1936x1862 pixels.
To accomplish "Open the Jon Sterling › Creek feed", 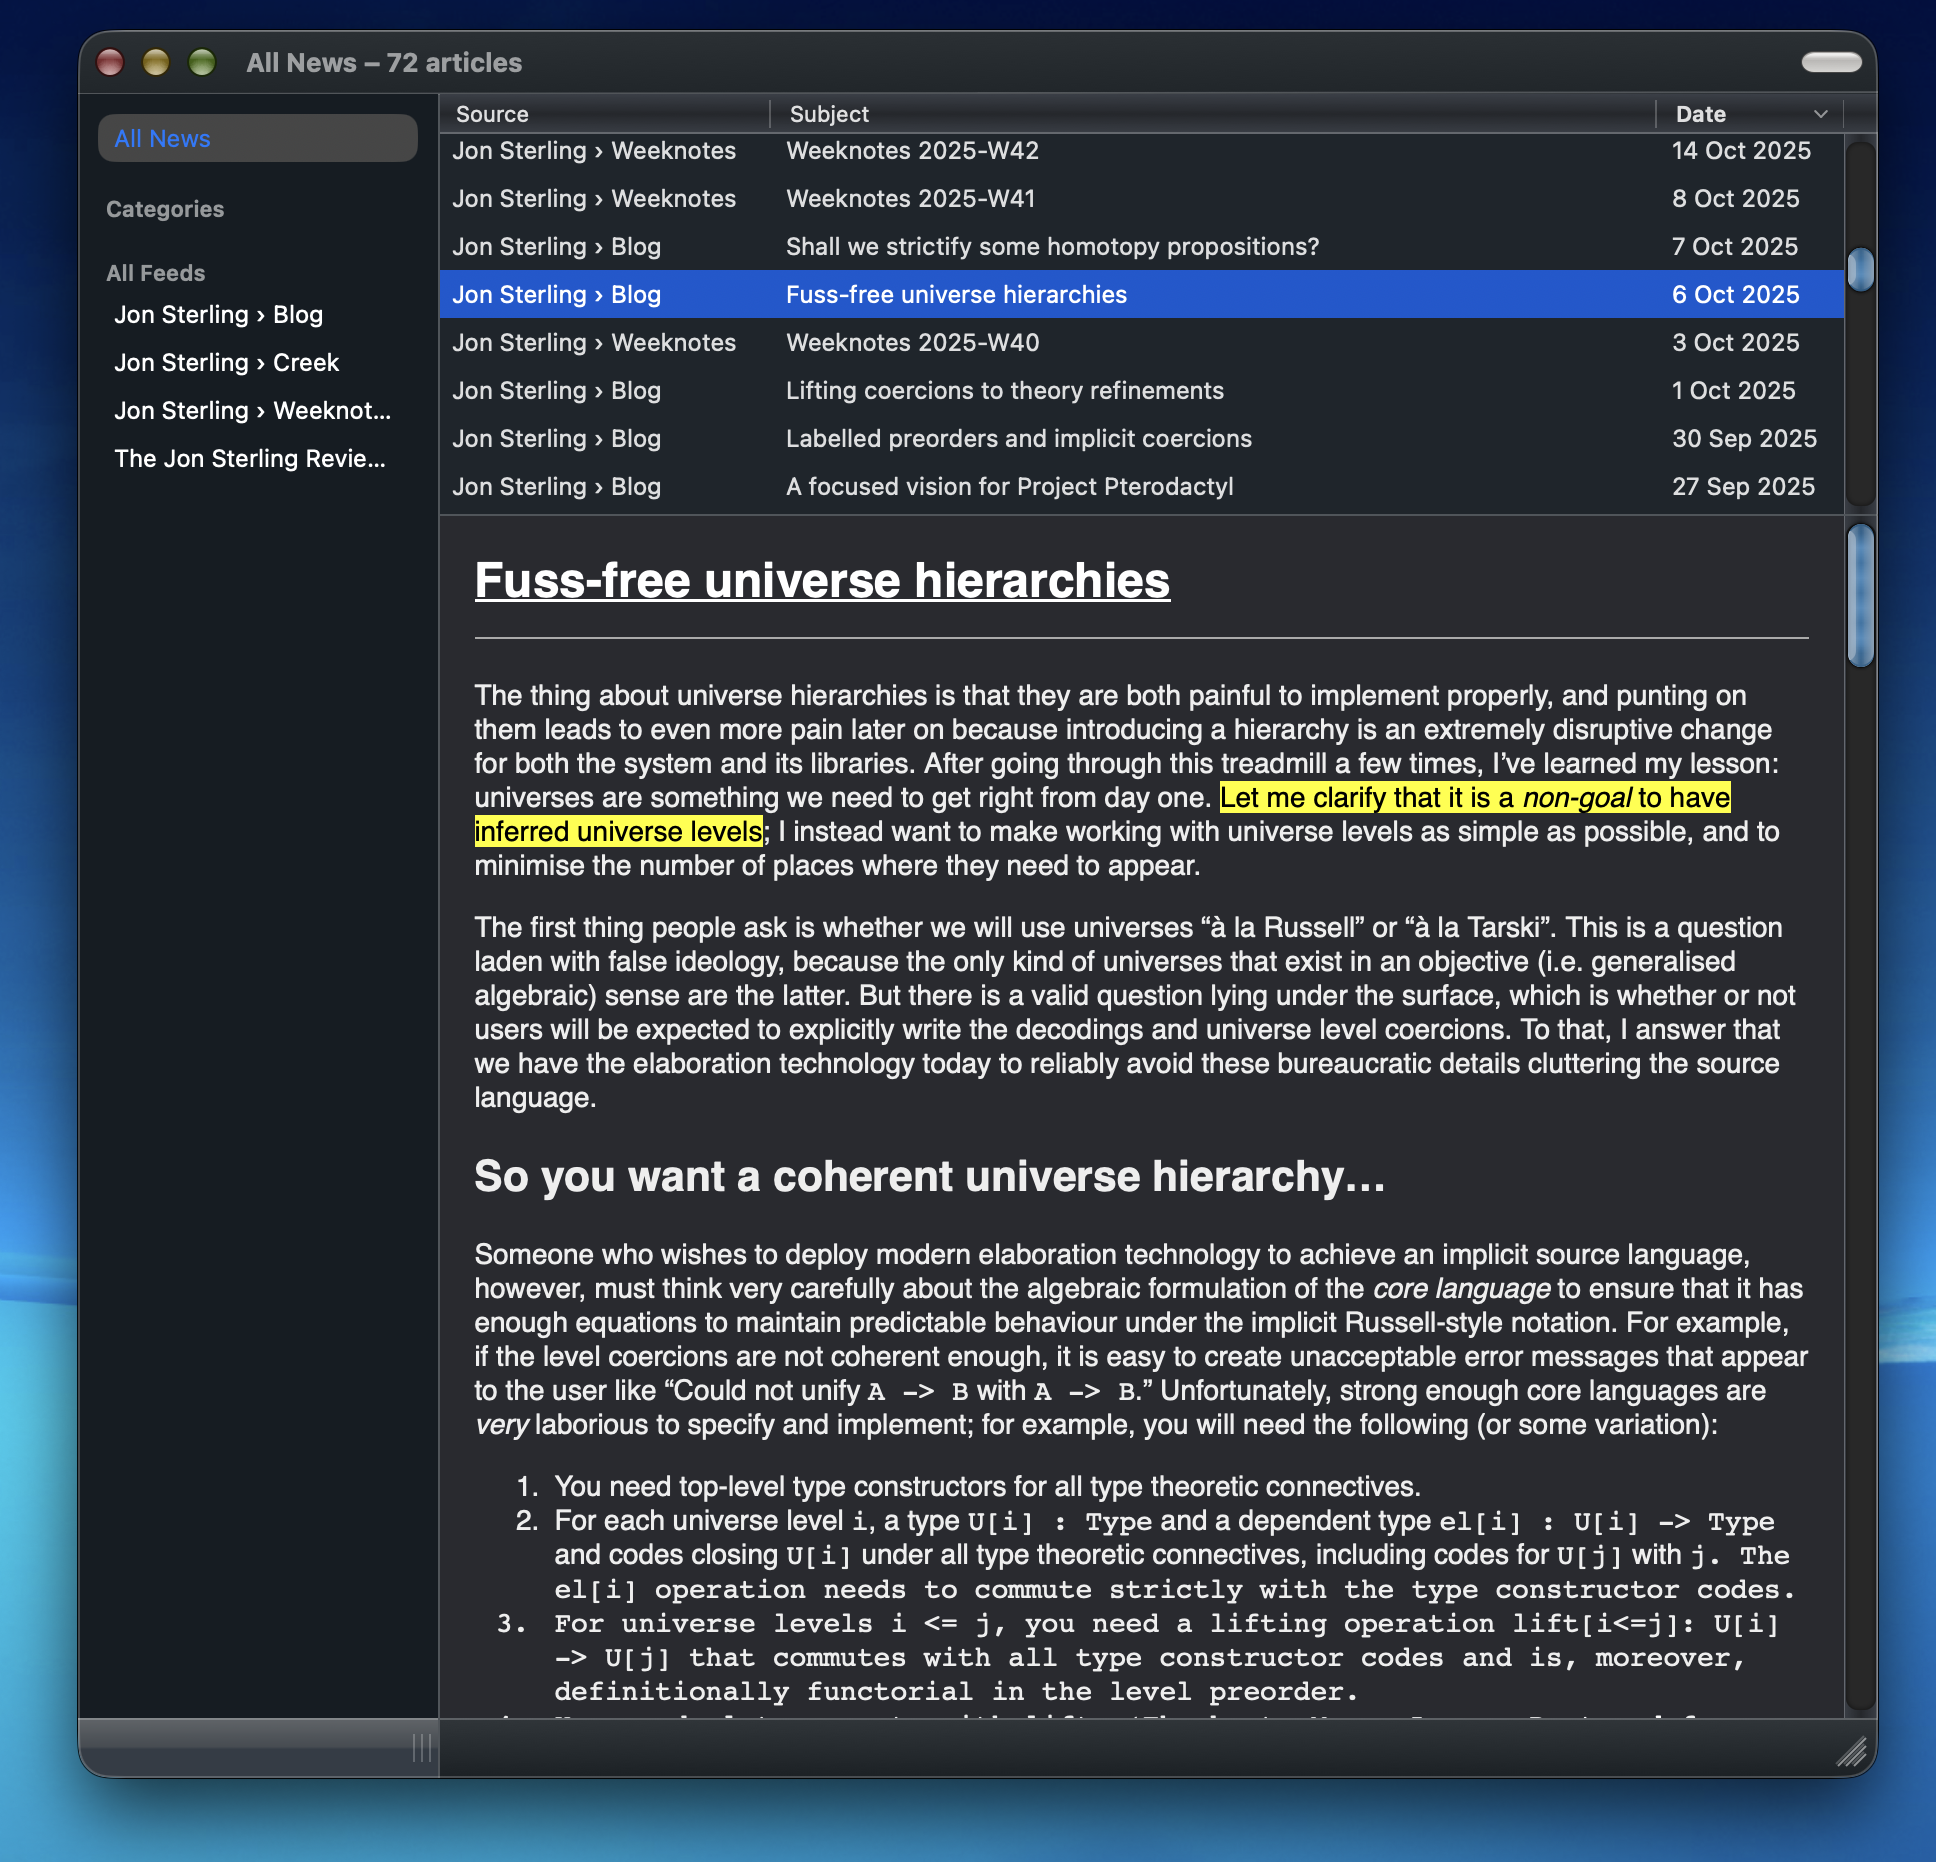I will pos(226,362).
